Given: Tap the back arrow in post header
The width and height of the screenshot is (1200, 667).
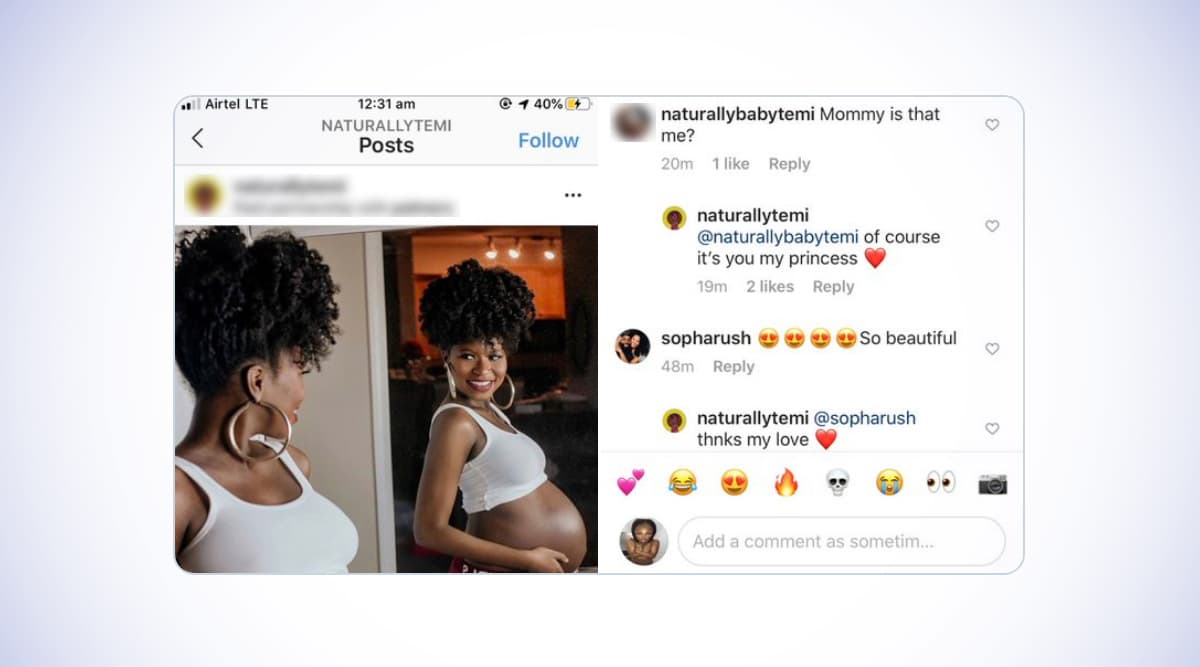Looking at the screenshot, I should tap(197, 139).
